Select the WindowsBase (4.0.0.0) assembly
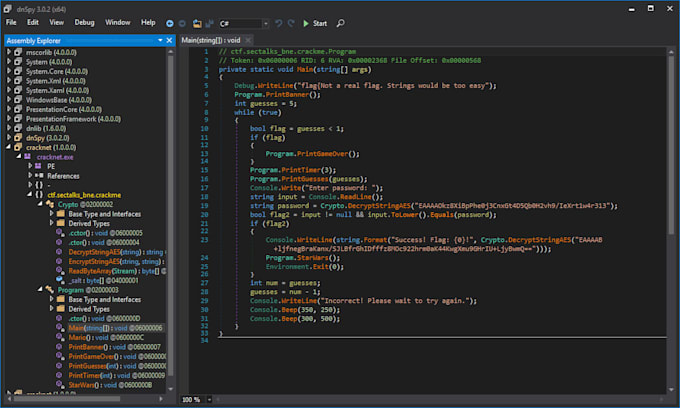 click(x=59, y=100)
